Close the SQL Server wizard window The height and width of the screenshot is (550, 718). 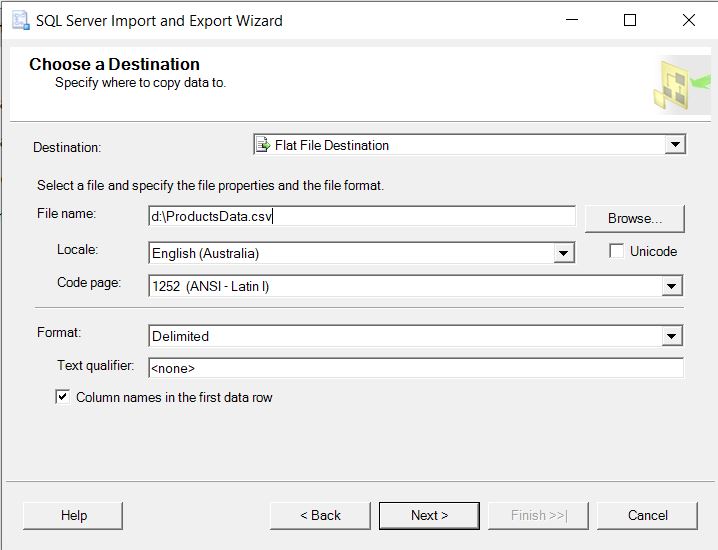[689, 20]
